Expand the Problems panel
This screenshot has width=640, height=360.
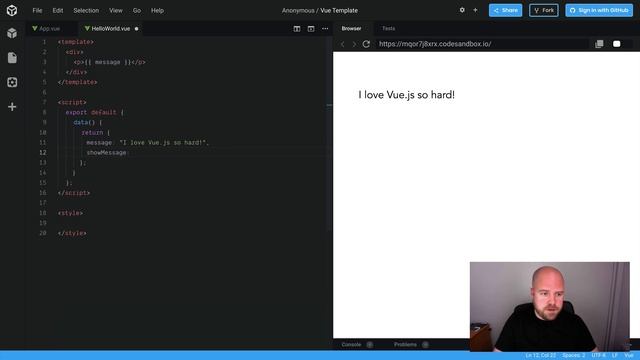(x=411, y=344)
